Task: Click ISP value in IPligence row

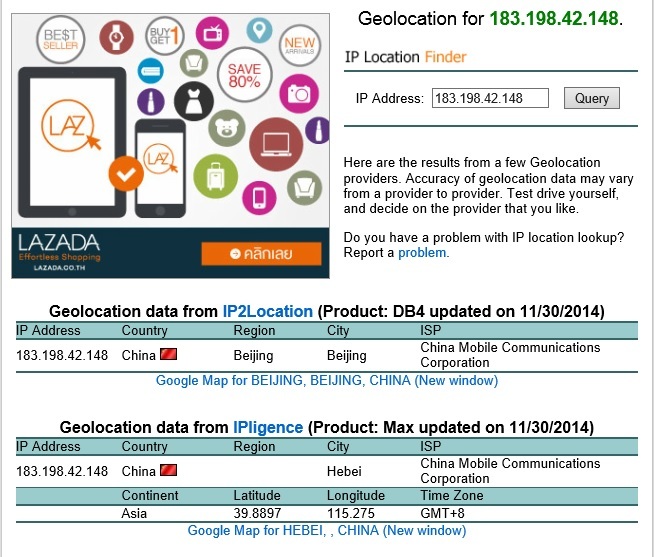Action: point(510,471)
